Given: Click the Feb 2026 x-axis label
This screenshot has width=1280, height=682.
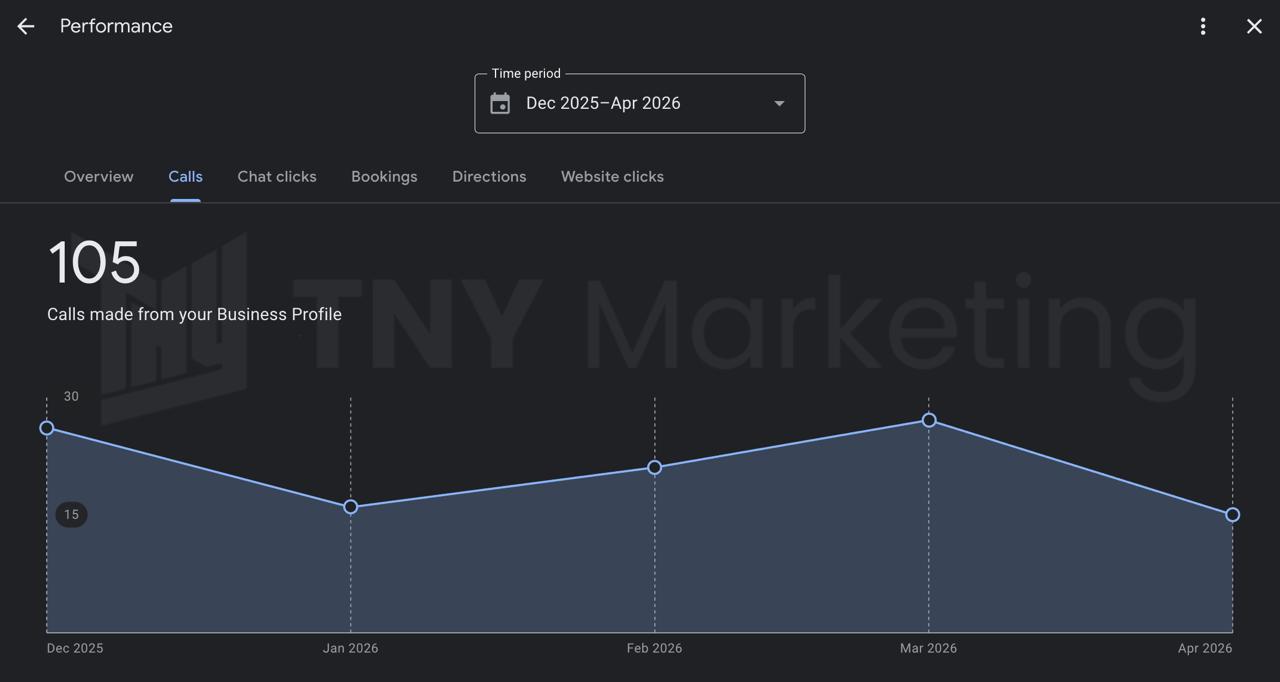Looking at the screenshot, I should 655,648.
